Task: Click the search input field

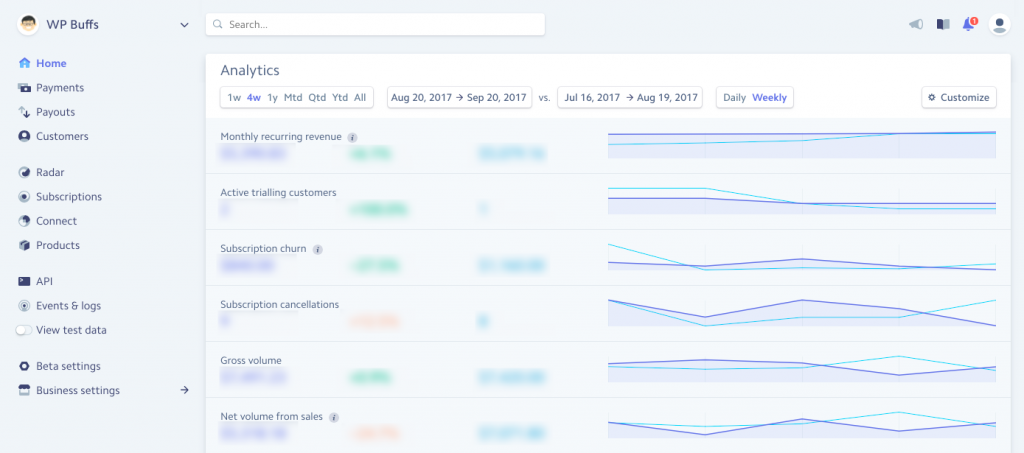Action: click(x=375, y=24)
